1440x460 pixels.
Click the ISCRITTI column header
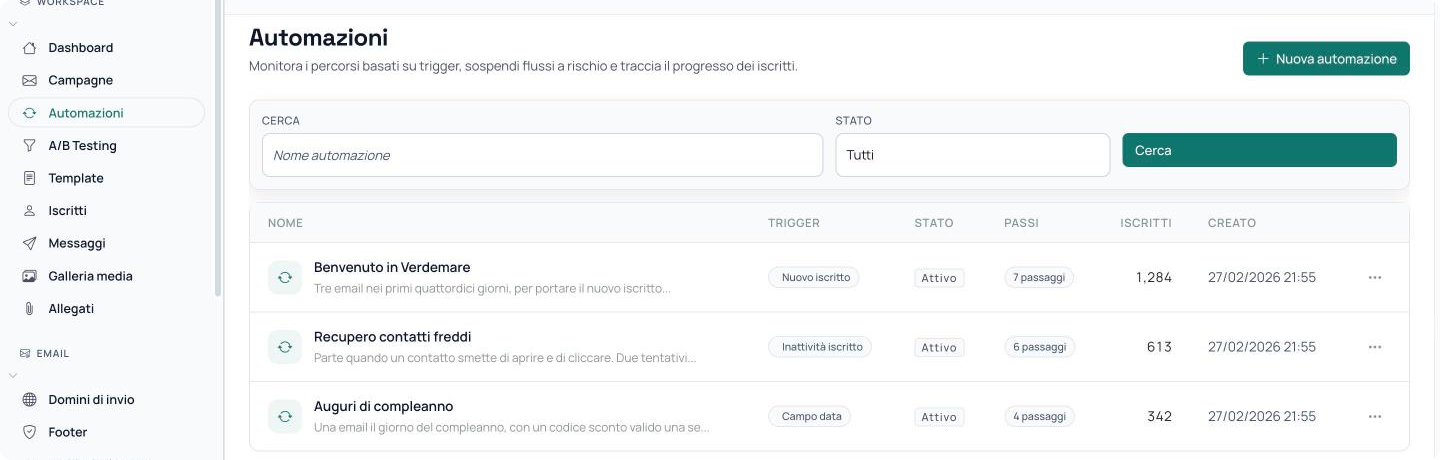1146,223
